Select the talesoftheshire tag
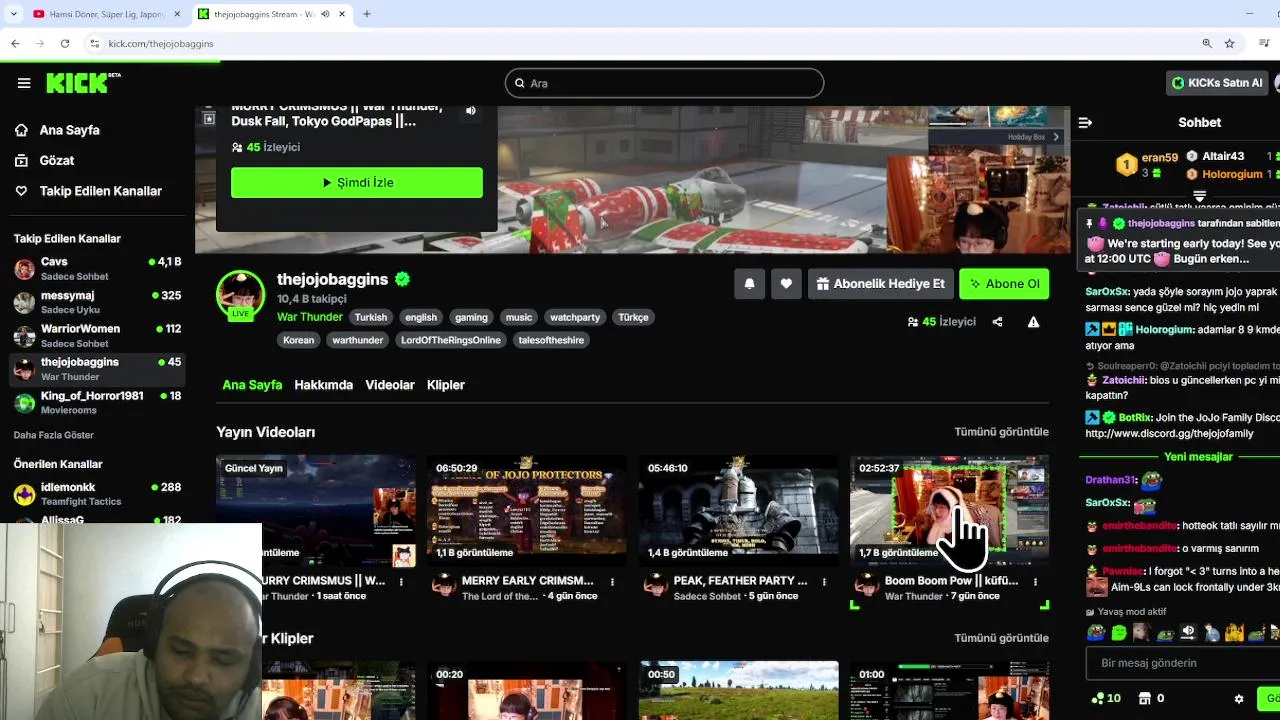Screen dimensions: 1280x720 pos(551,340)
